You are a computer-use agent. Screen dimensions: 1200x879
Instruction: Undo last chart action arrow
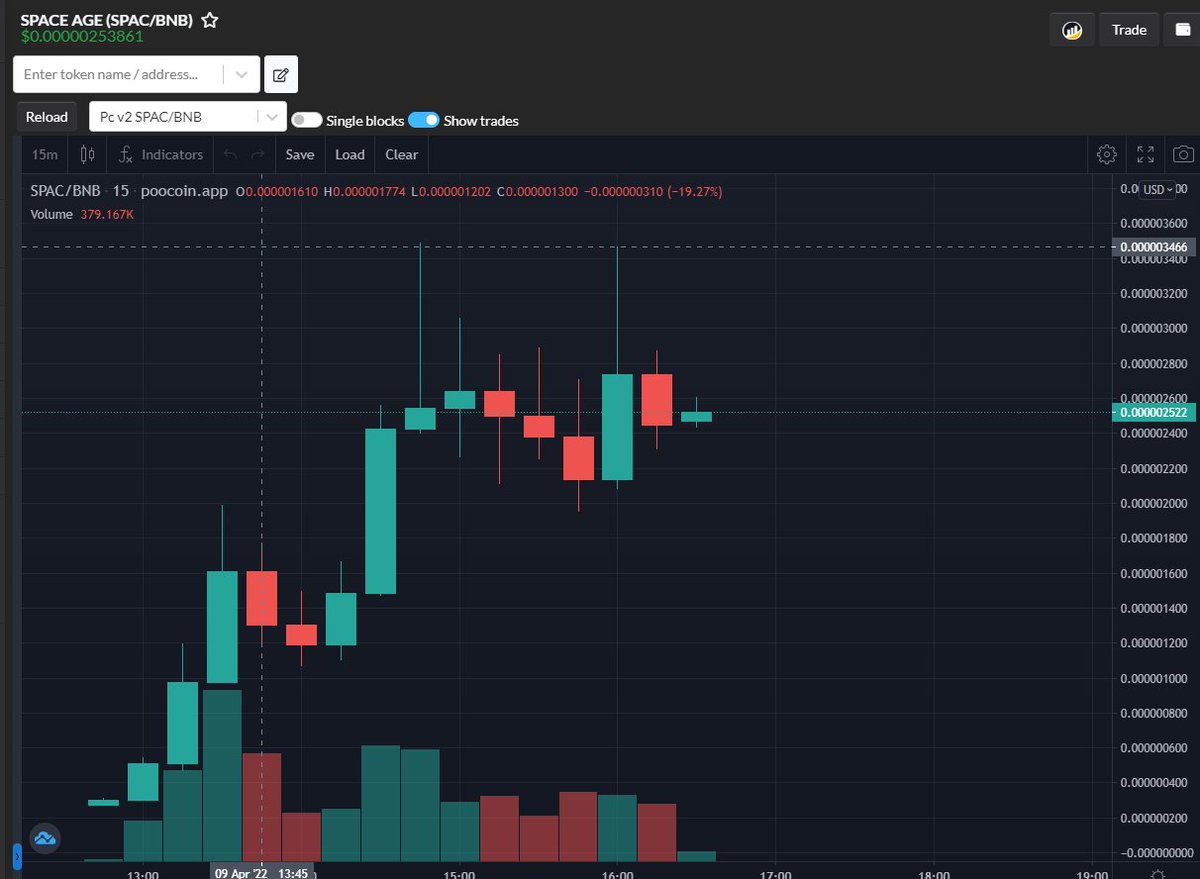pyautogui.click(x=231, y=154)
